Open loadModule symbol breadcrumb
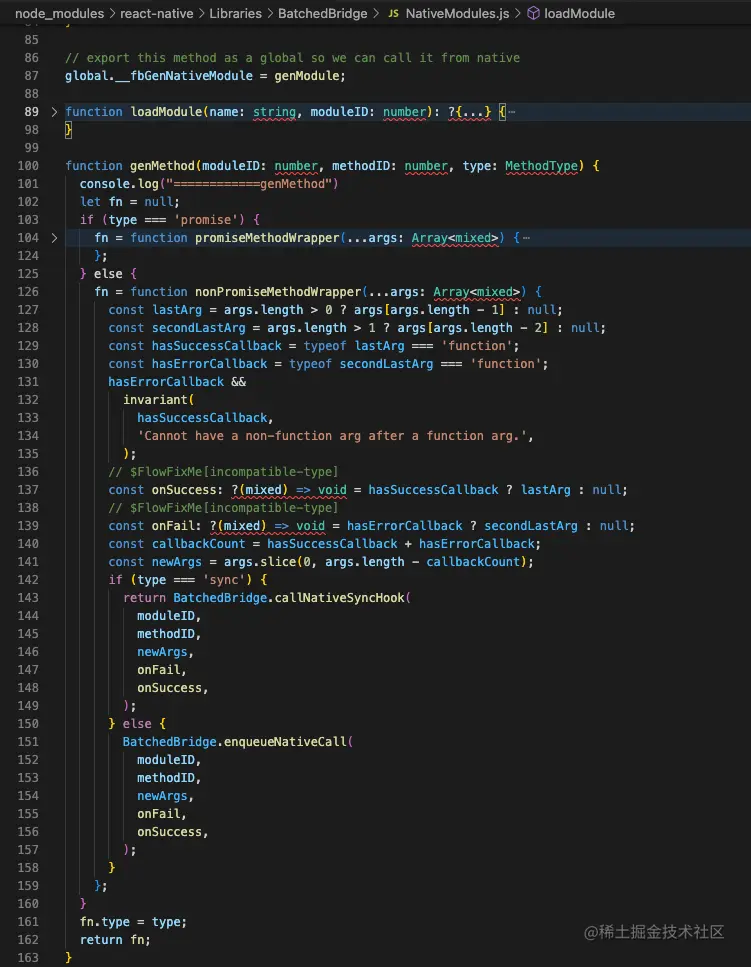The image size is (751, 967). pos(579,13)
